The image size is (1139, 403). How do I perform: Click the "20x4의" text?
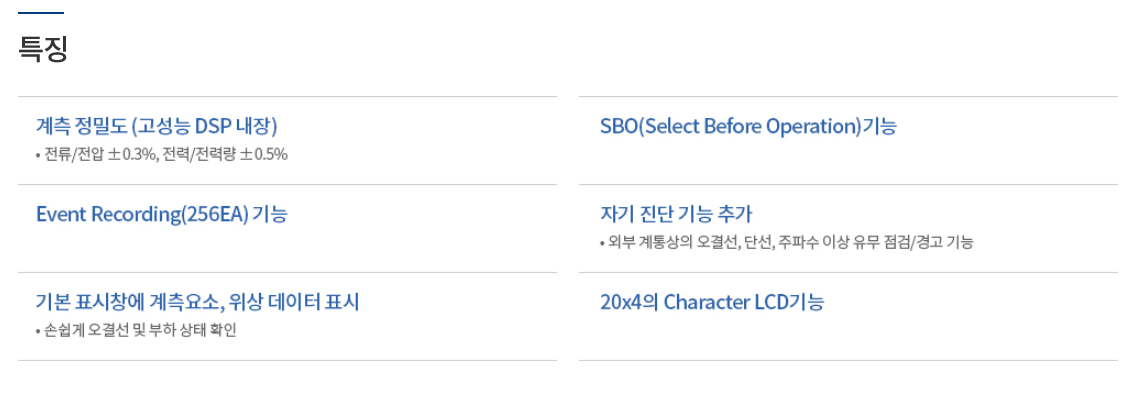click(629, 302)
